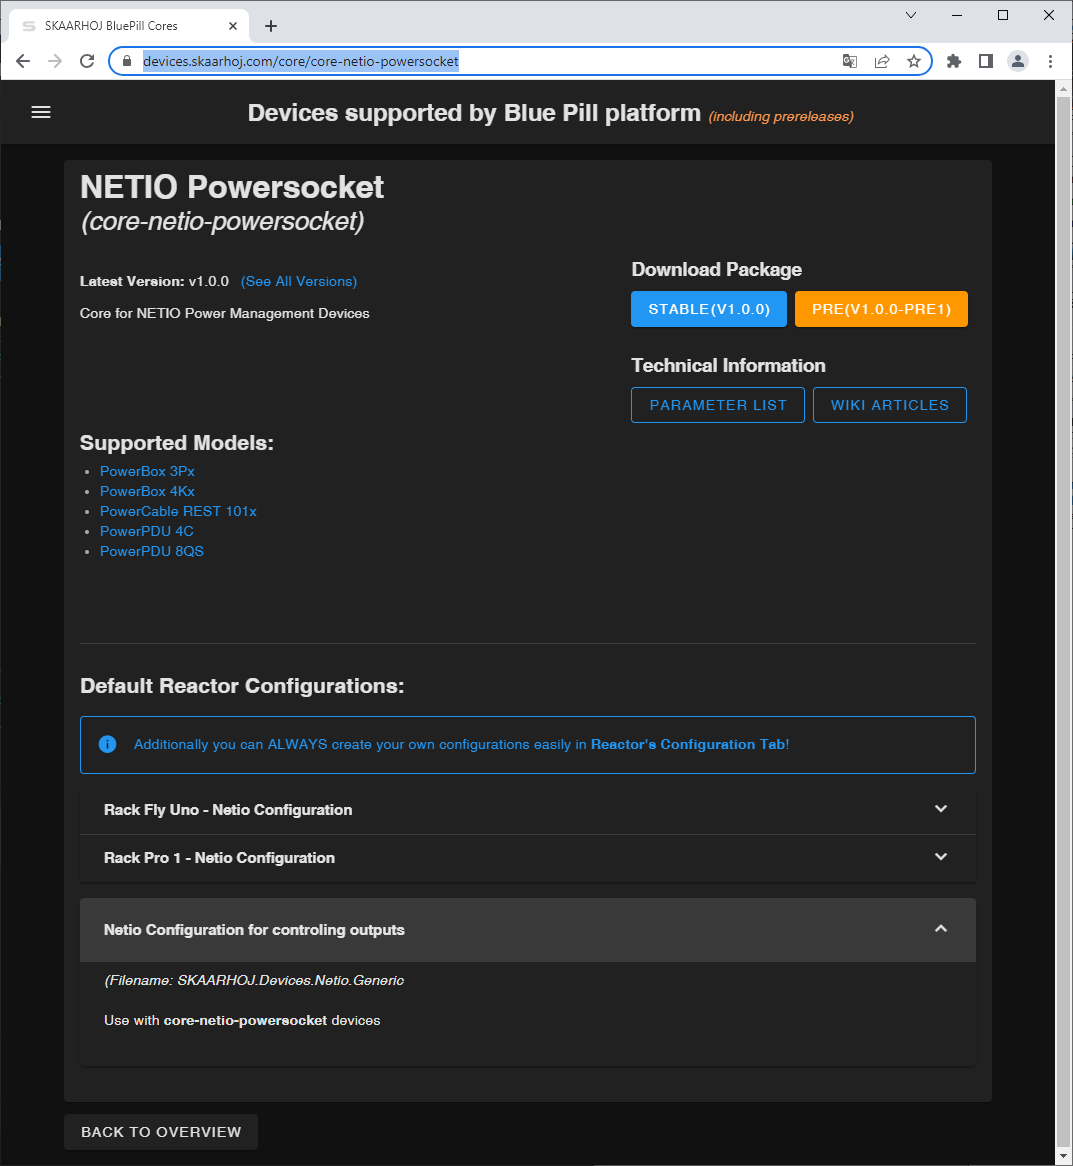Viewport: 1073px width, 1166px height.
Task: Click the NETIO Powersocket heading
Action: coord(232,187)
